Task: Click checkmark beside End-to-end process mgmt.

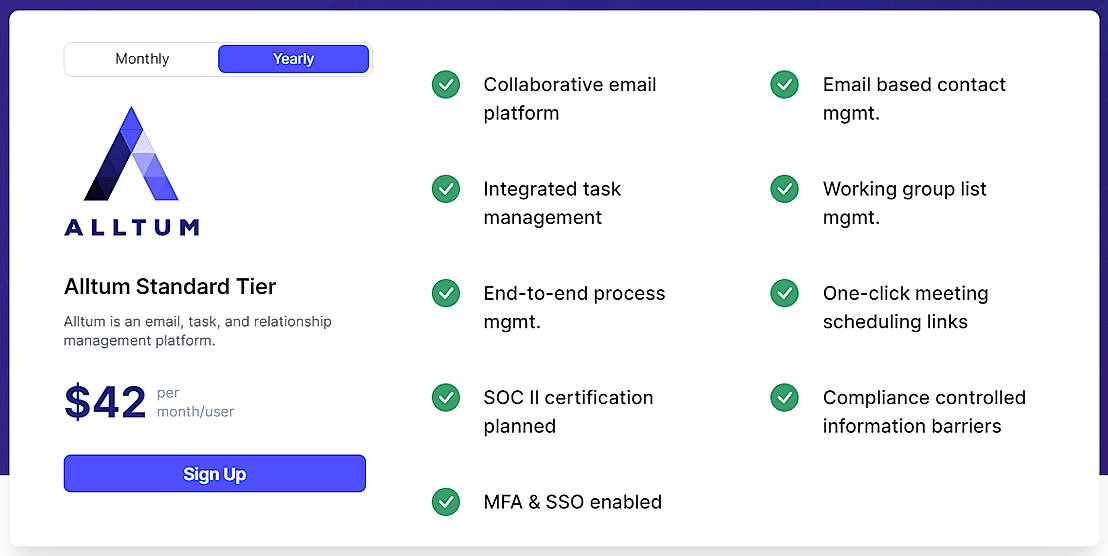Action: pyautogui.click(x=446, y=293)
